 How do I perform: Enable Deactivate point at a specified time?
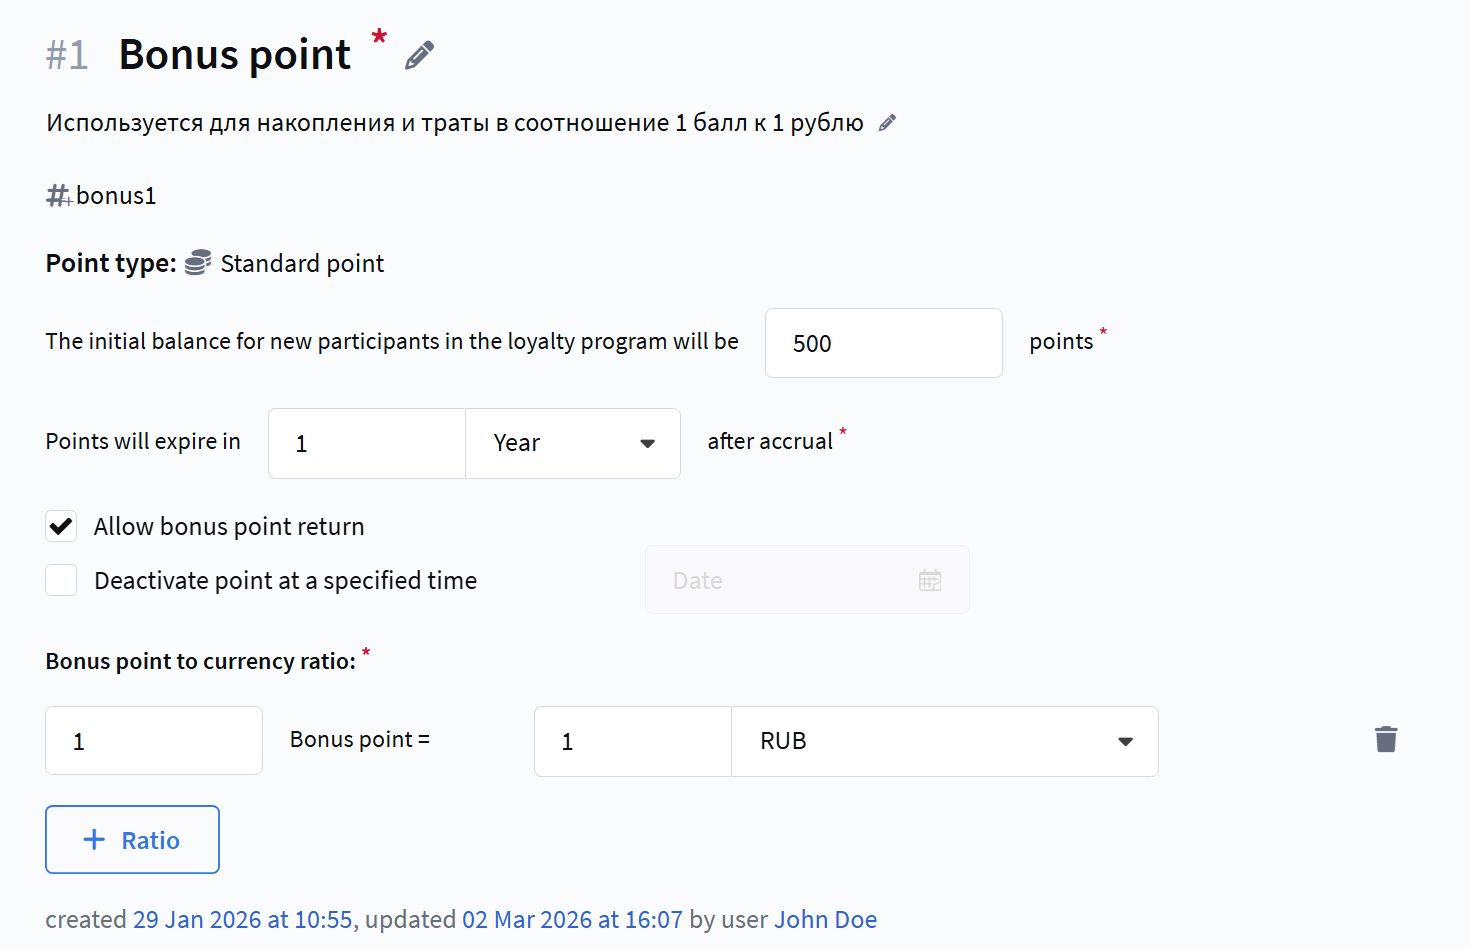[61, 580]
